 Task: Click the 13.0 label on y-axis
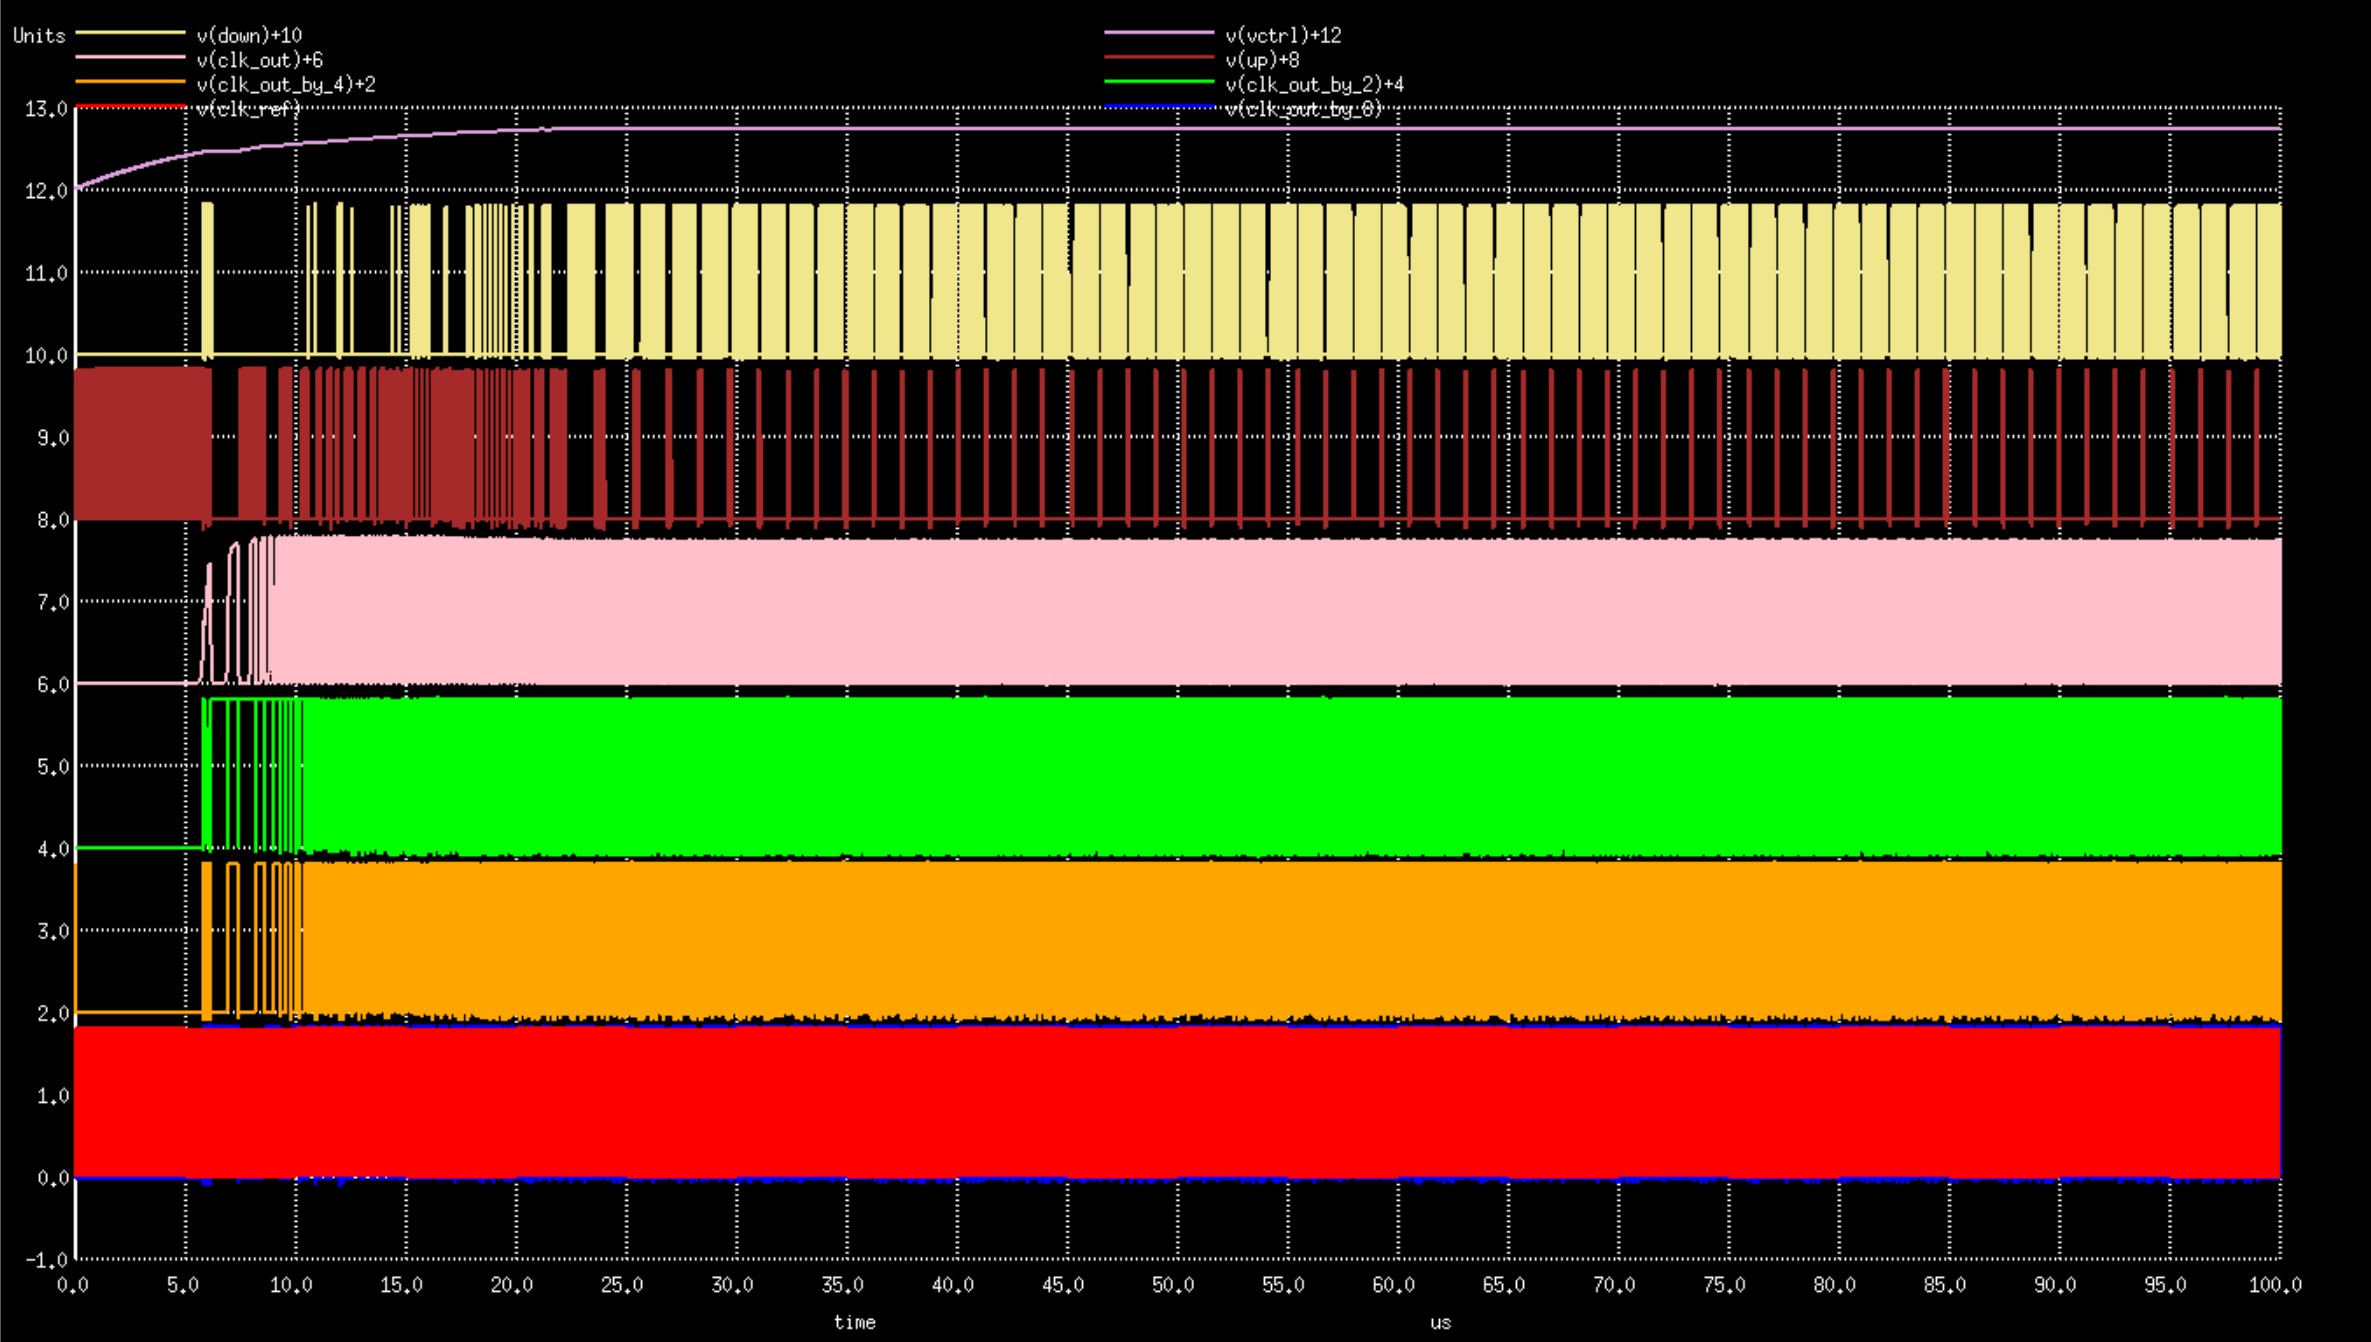pyautogui.click(x=46, y=109)
